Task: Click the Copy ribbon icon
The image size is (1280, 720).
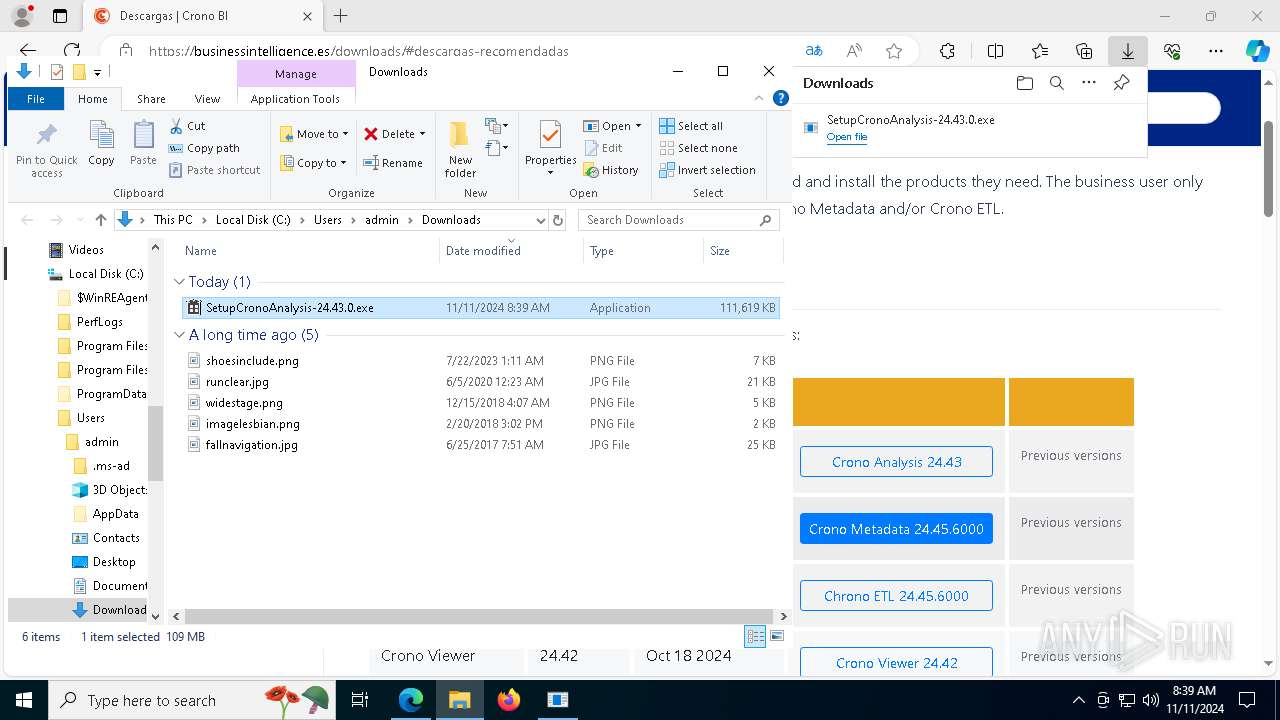Action: point(101,143)
